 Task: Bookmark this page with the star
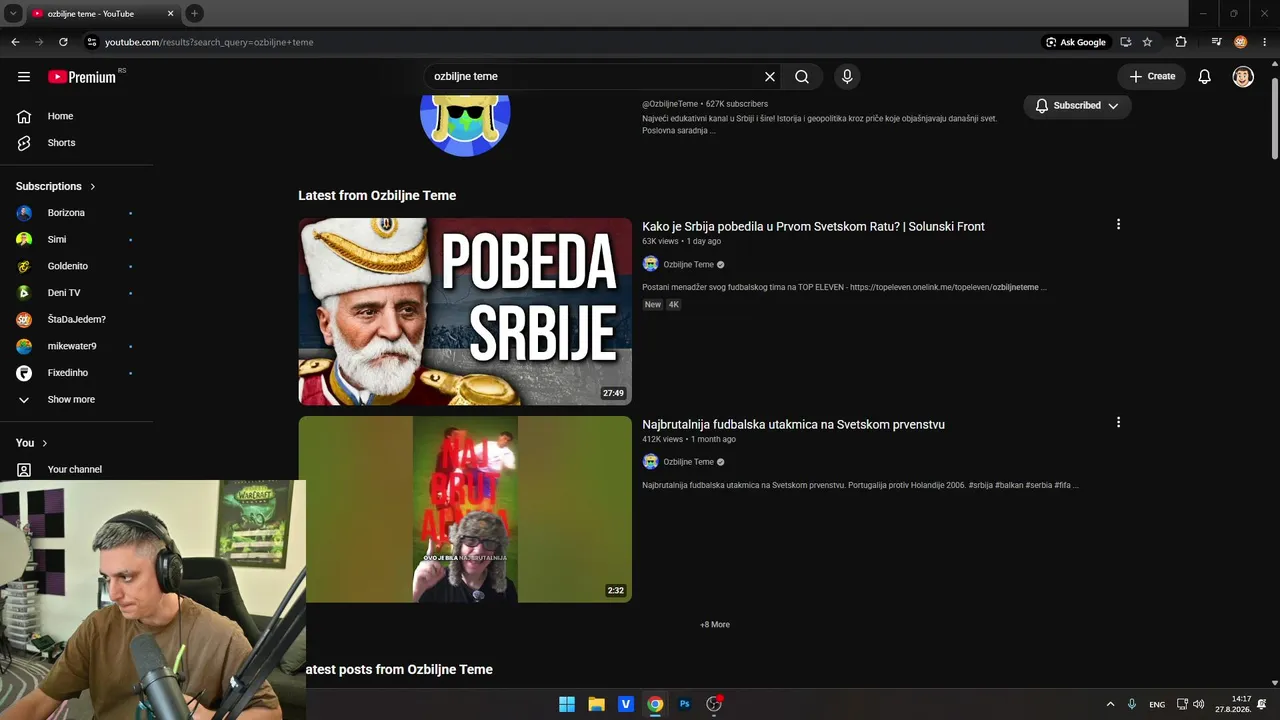1147,42
